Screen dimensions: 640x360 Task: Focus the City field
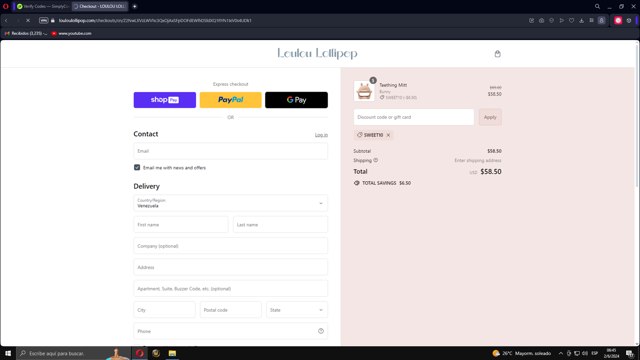(x=164, y=310)
